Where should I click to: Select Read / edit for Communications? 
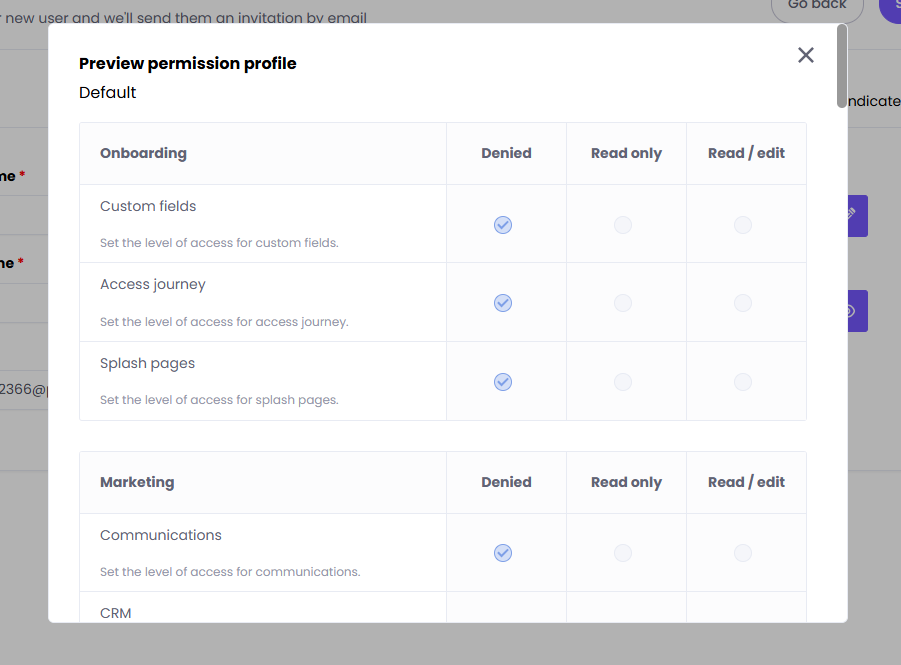click(x=743, y=553)
